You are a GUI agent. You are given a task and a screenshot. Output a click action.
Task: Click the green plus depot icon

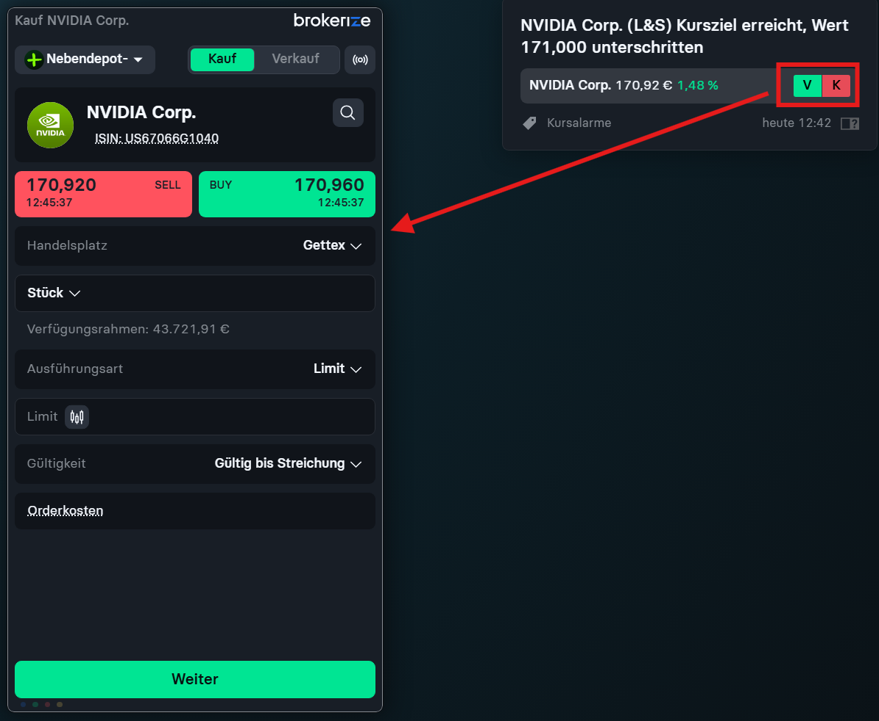[x=34, y=59]
